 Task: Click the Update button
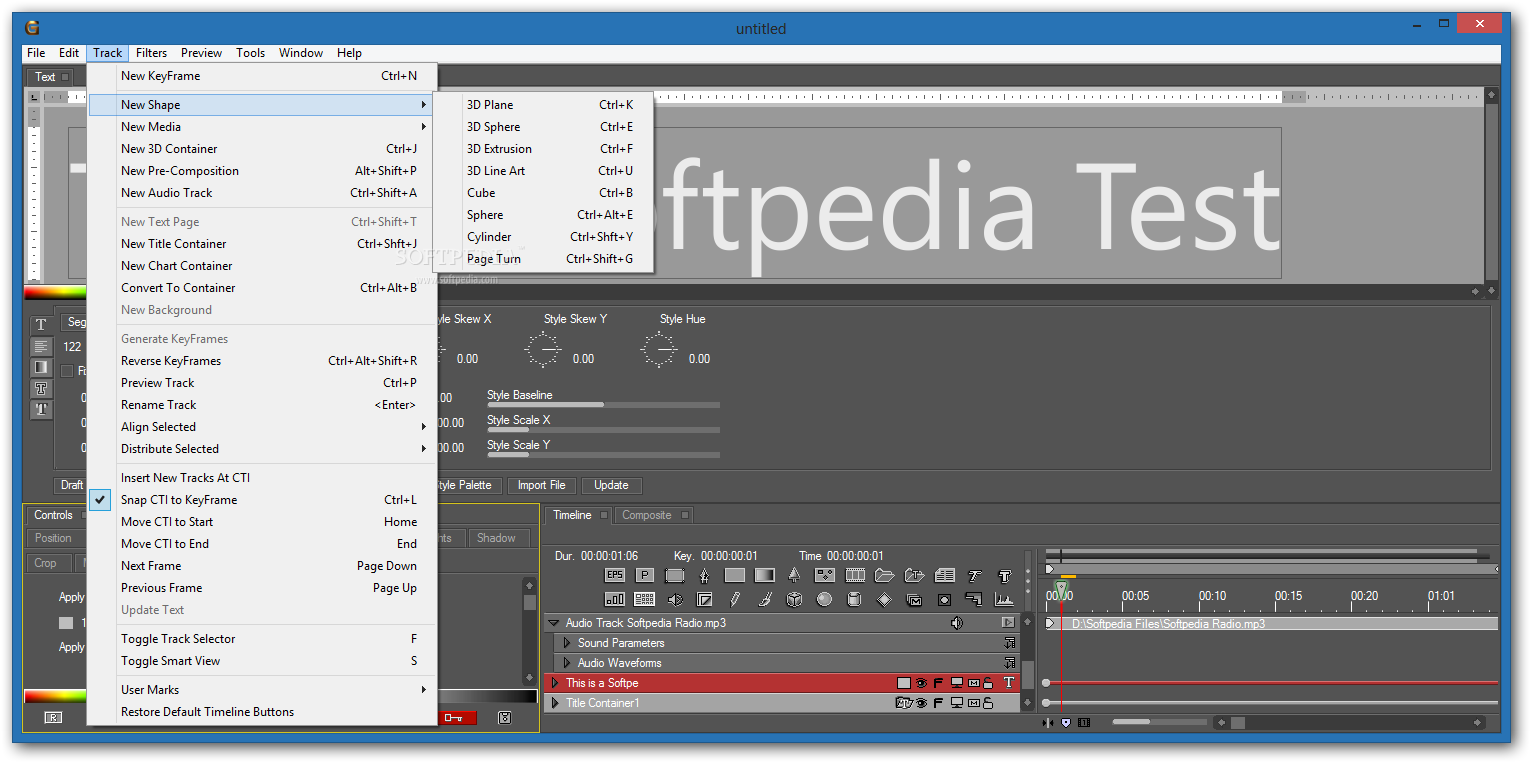[x=611, y=485]
